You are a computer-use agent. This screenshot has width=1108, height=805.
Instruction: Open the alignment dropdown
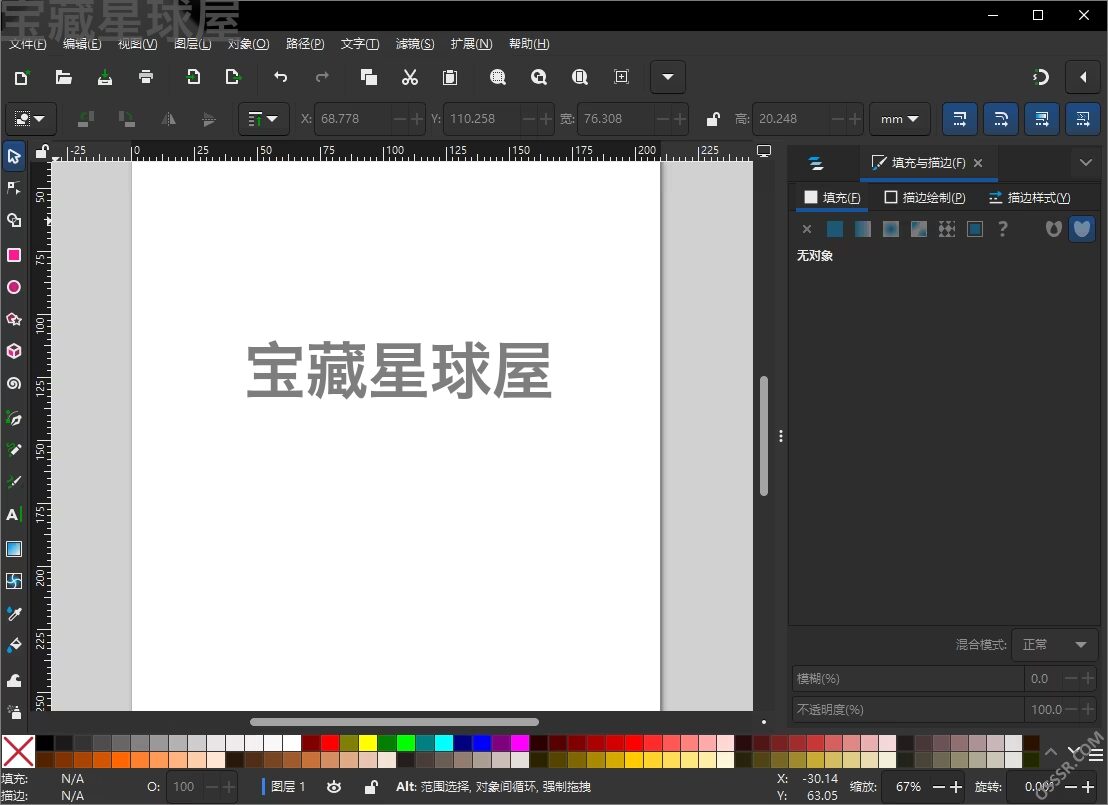[263, 119]
